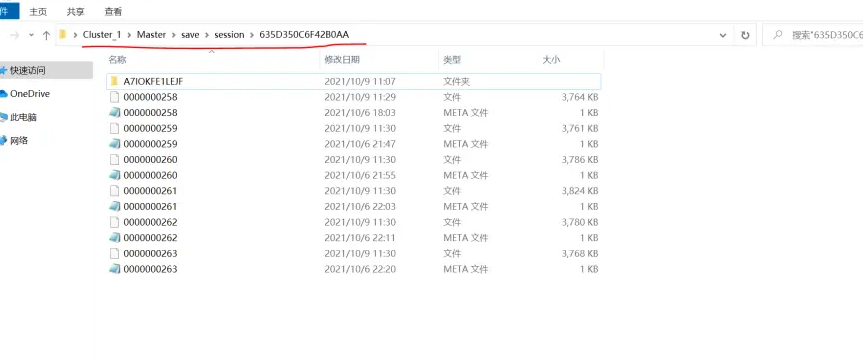Click the icon of 0000000260 META file
Viewport: 863px width, 362px height.
(114, 175)
